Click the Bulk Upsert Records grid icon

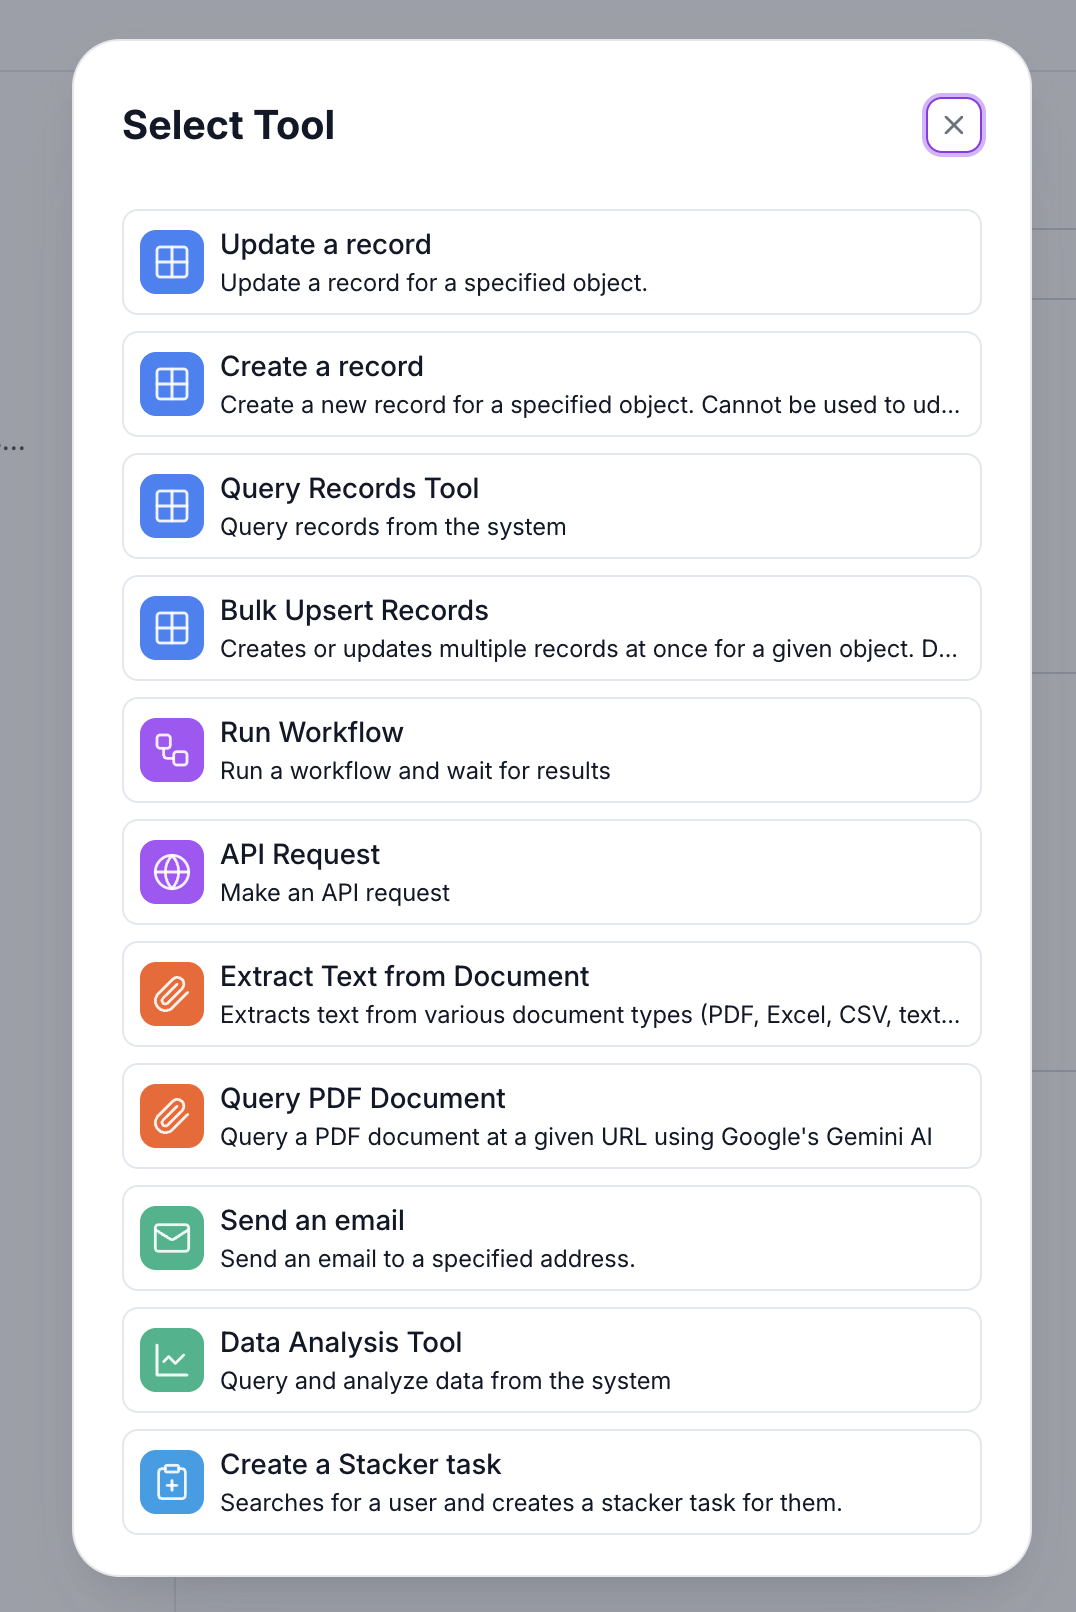172,628
